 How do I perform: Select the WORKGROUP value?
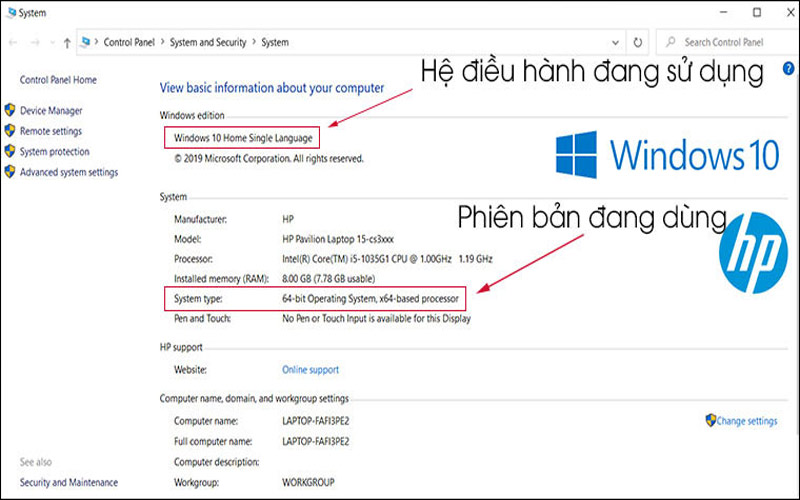tap(308, 483)
